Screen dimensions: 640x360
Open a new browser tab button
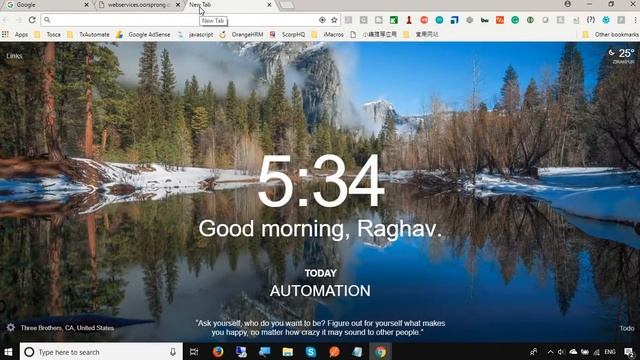pyautogui.click(x=287, y=5)
